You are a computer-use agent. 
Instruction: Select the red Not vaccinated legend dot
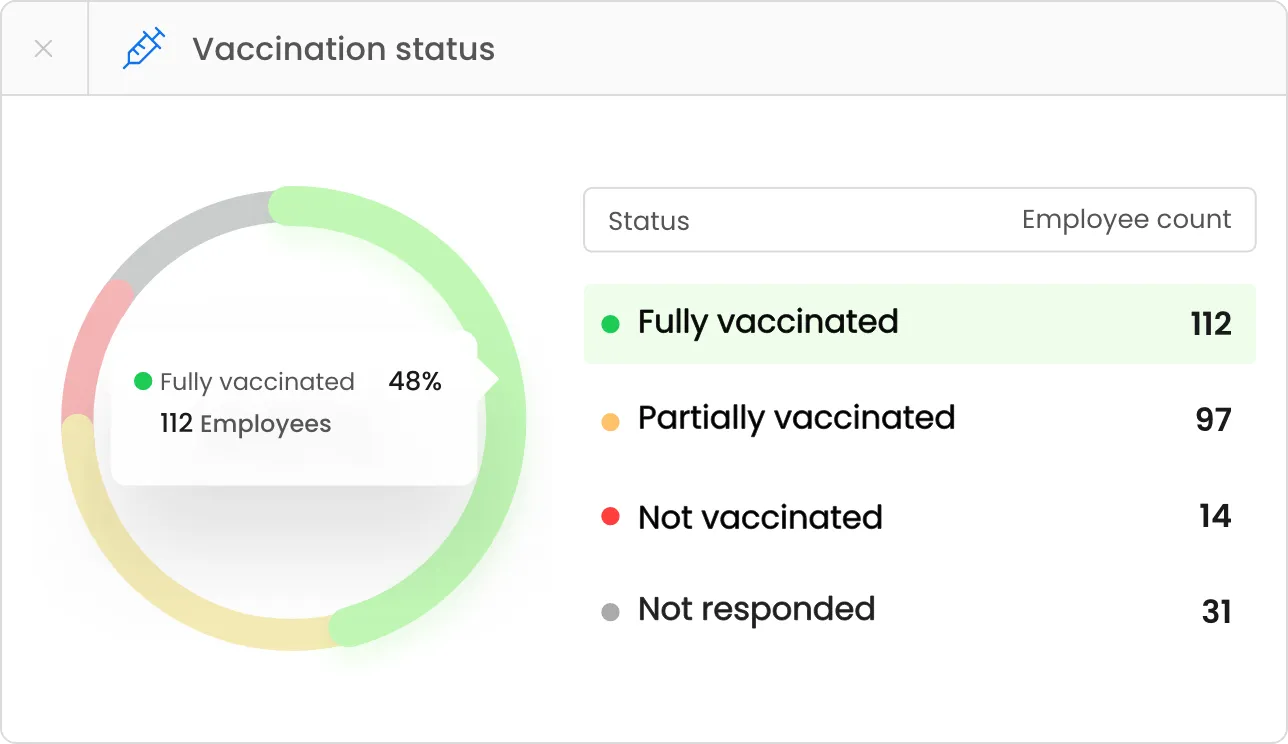point(610,517)
